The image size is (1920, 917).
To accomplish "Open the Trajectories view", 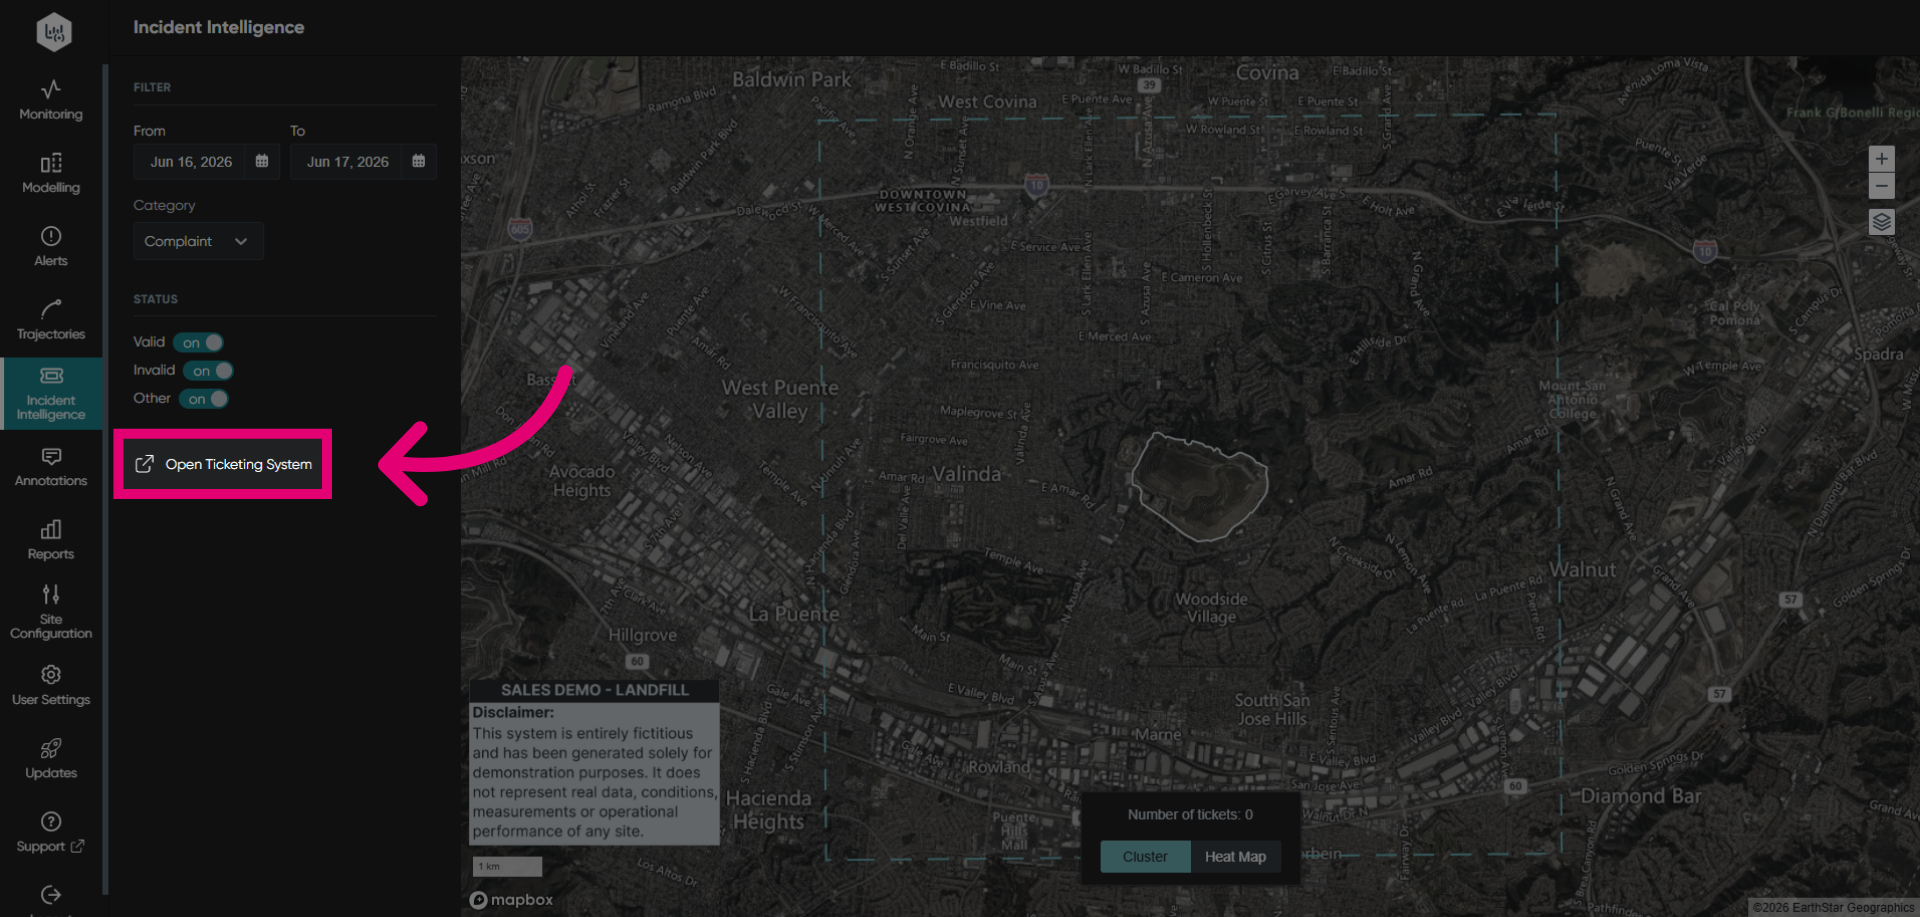I will pos(51,320).
